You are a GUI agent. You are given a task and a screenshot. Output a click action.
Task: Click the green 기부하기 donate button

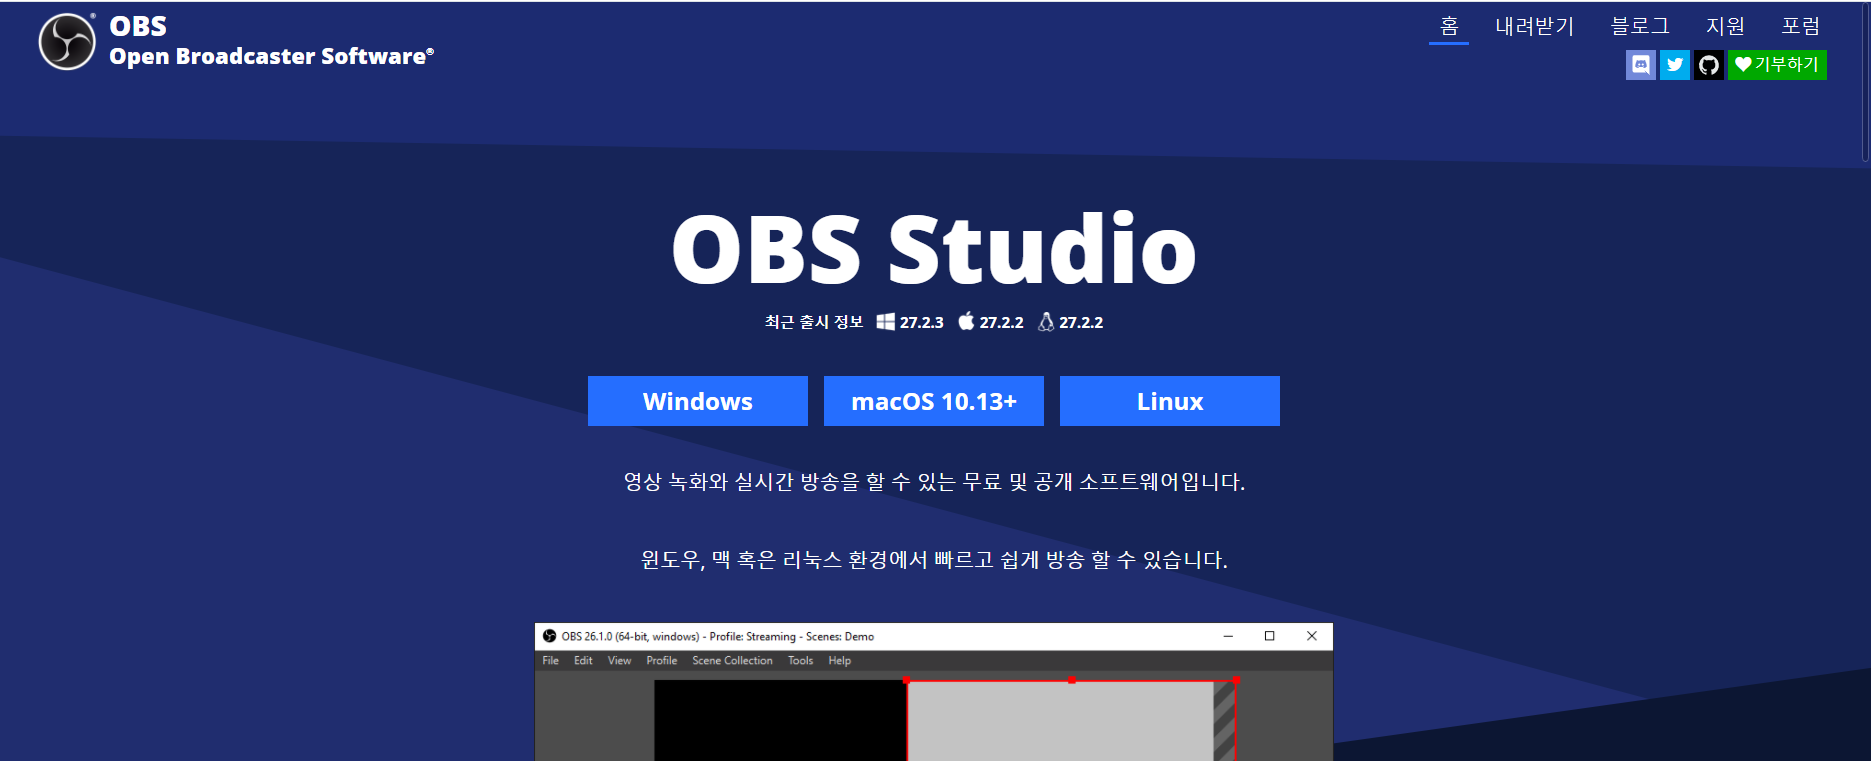coord(1777,65)
